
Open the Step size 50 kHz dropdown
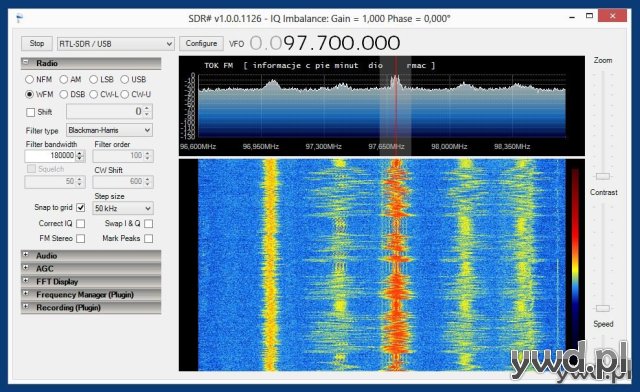(123, 208)
